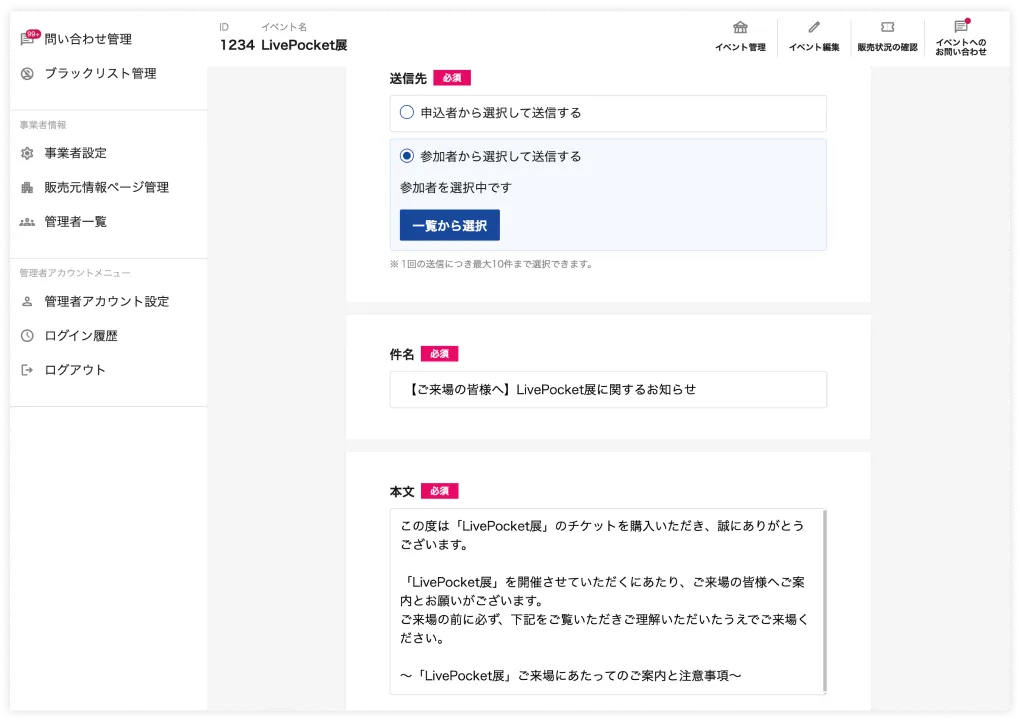Open イベントへのお問い合わせ in top toolbar
The height and width of the screenshot is (721, 1020).
[961, 36]
